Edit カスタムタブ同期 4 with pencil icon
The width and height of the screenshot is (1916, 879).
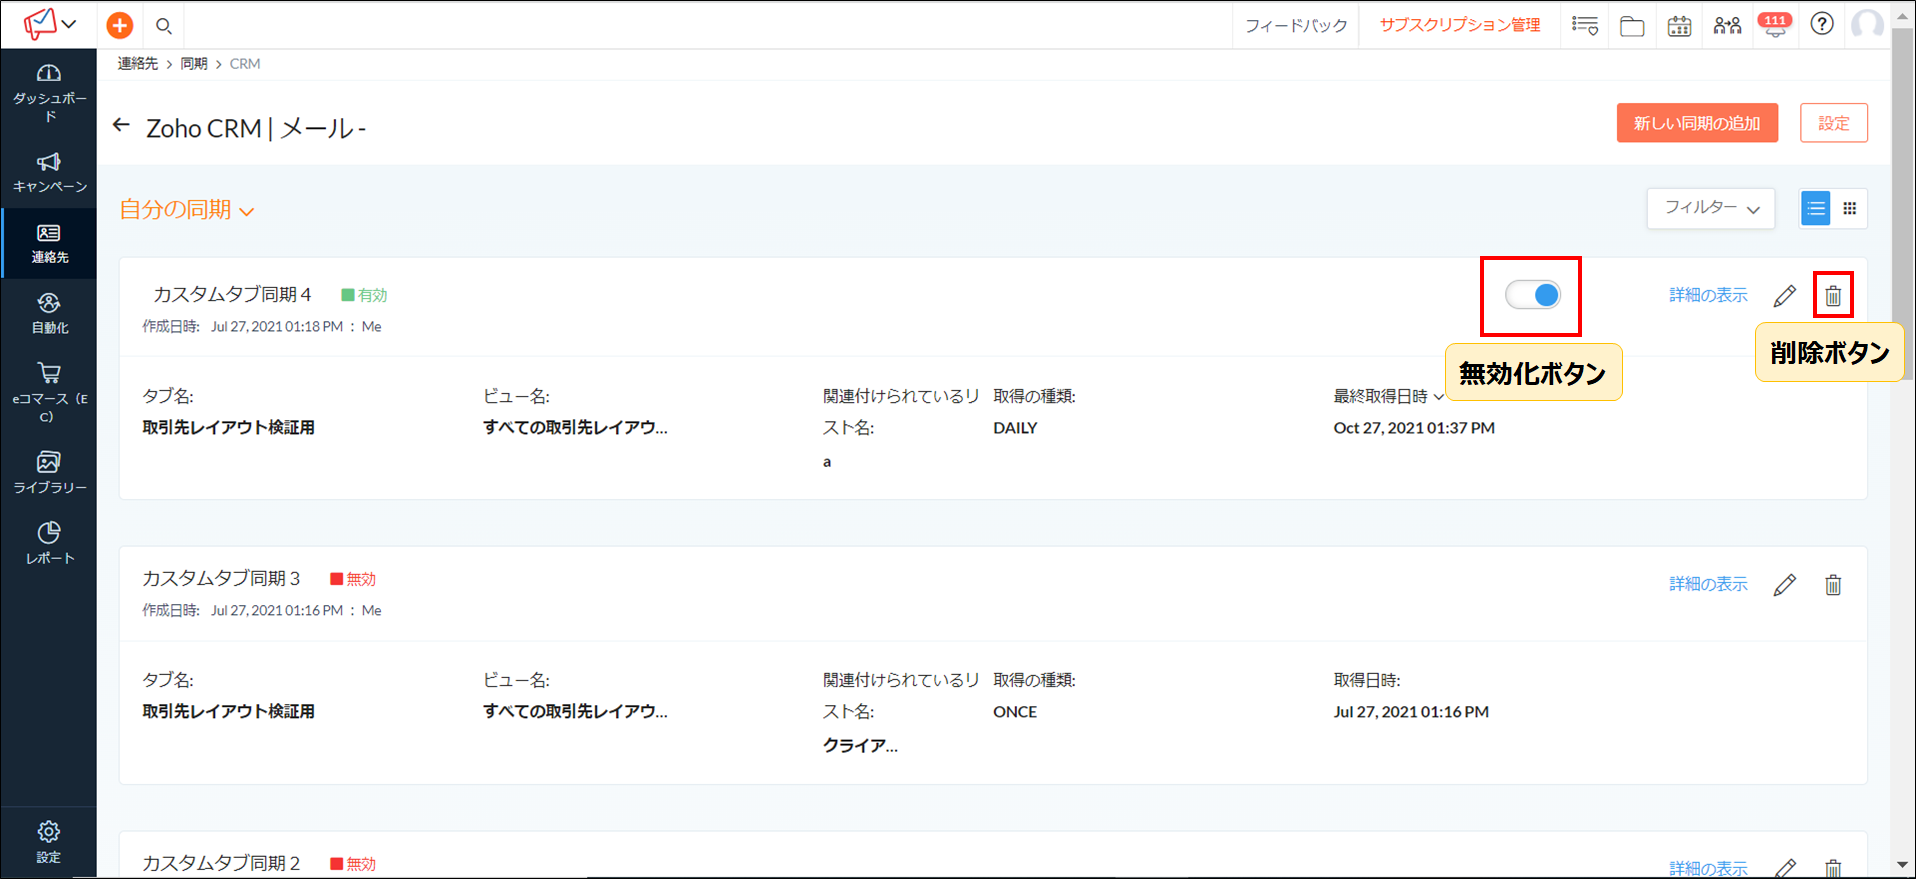pos(1785,296)
